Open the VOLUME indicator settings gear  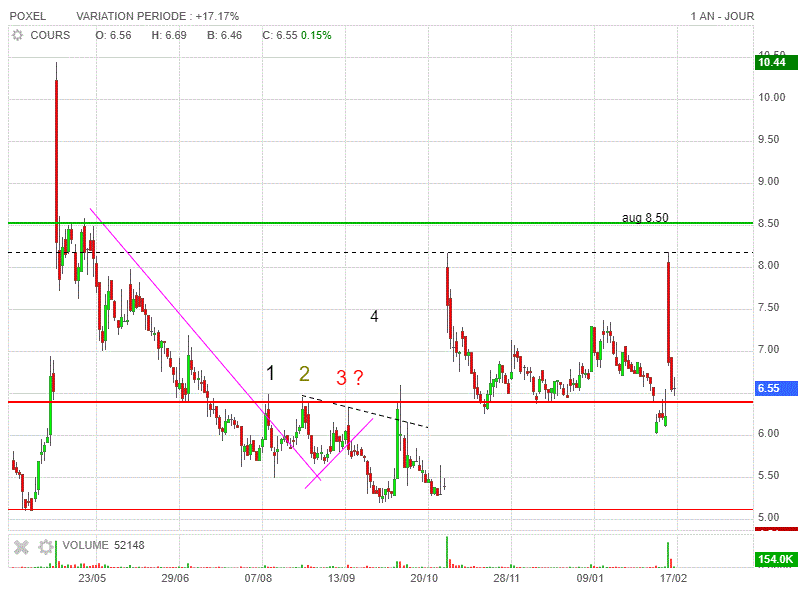(46, 547)
